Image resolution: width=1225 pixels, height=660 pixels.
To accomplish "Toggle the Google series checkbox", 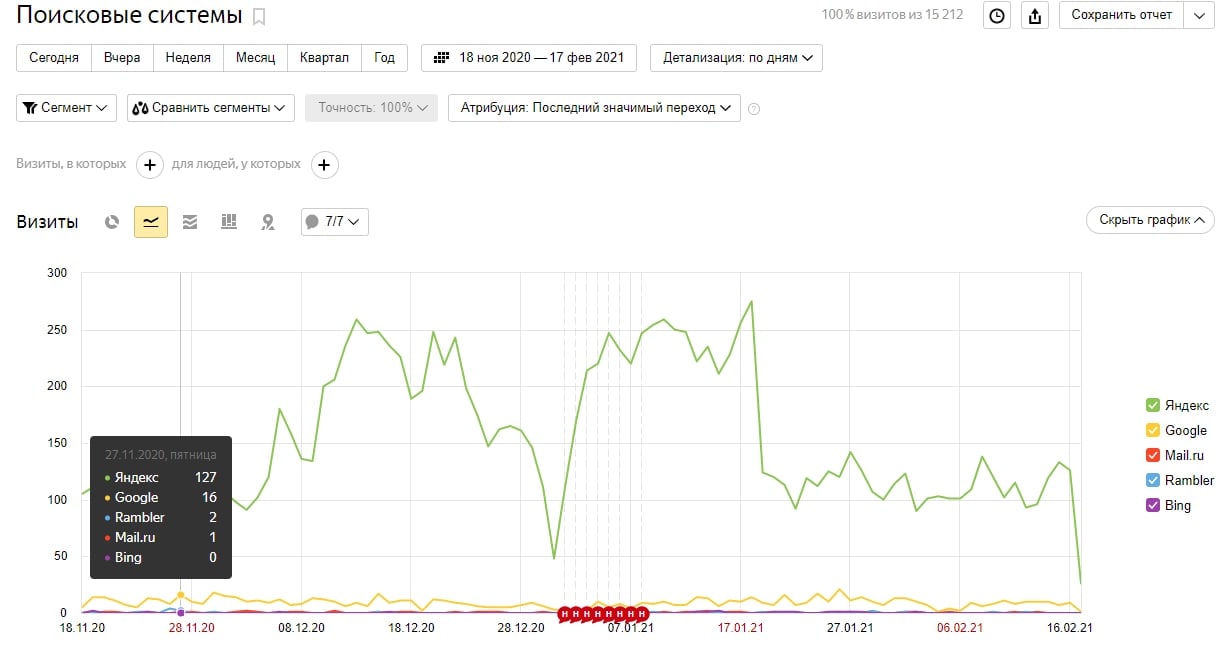I will point(1153,430).
